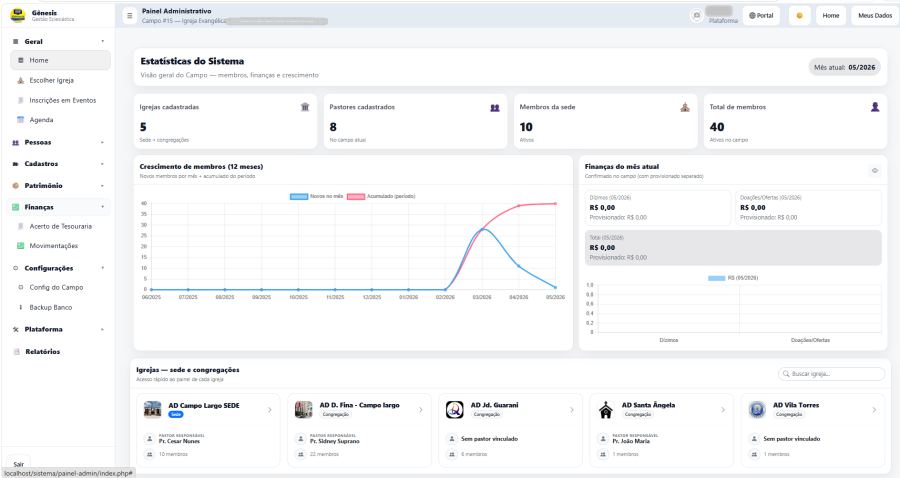Click the download icon beside Backup Banco

click(x=21, y=308)
